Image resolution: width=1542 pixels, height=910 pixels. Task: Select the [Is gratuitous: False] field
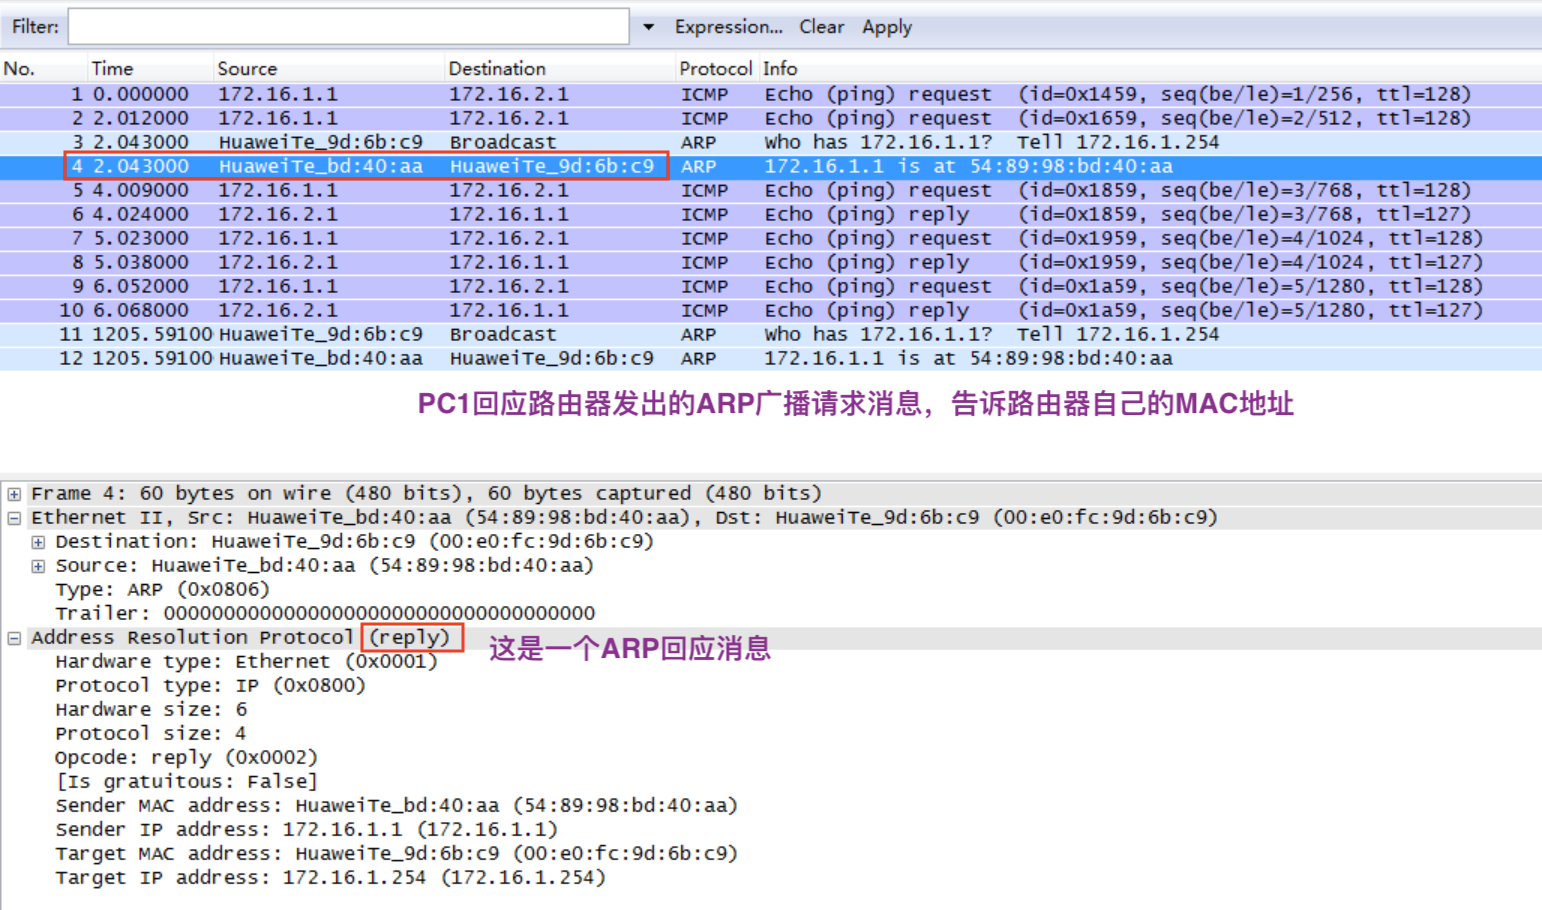(x=186, y=781)
